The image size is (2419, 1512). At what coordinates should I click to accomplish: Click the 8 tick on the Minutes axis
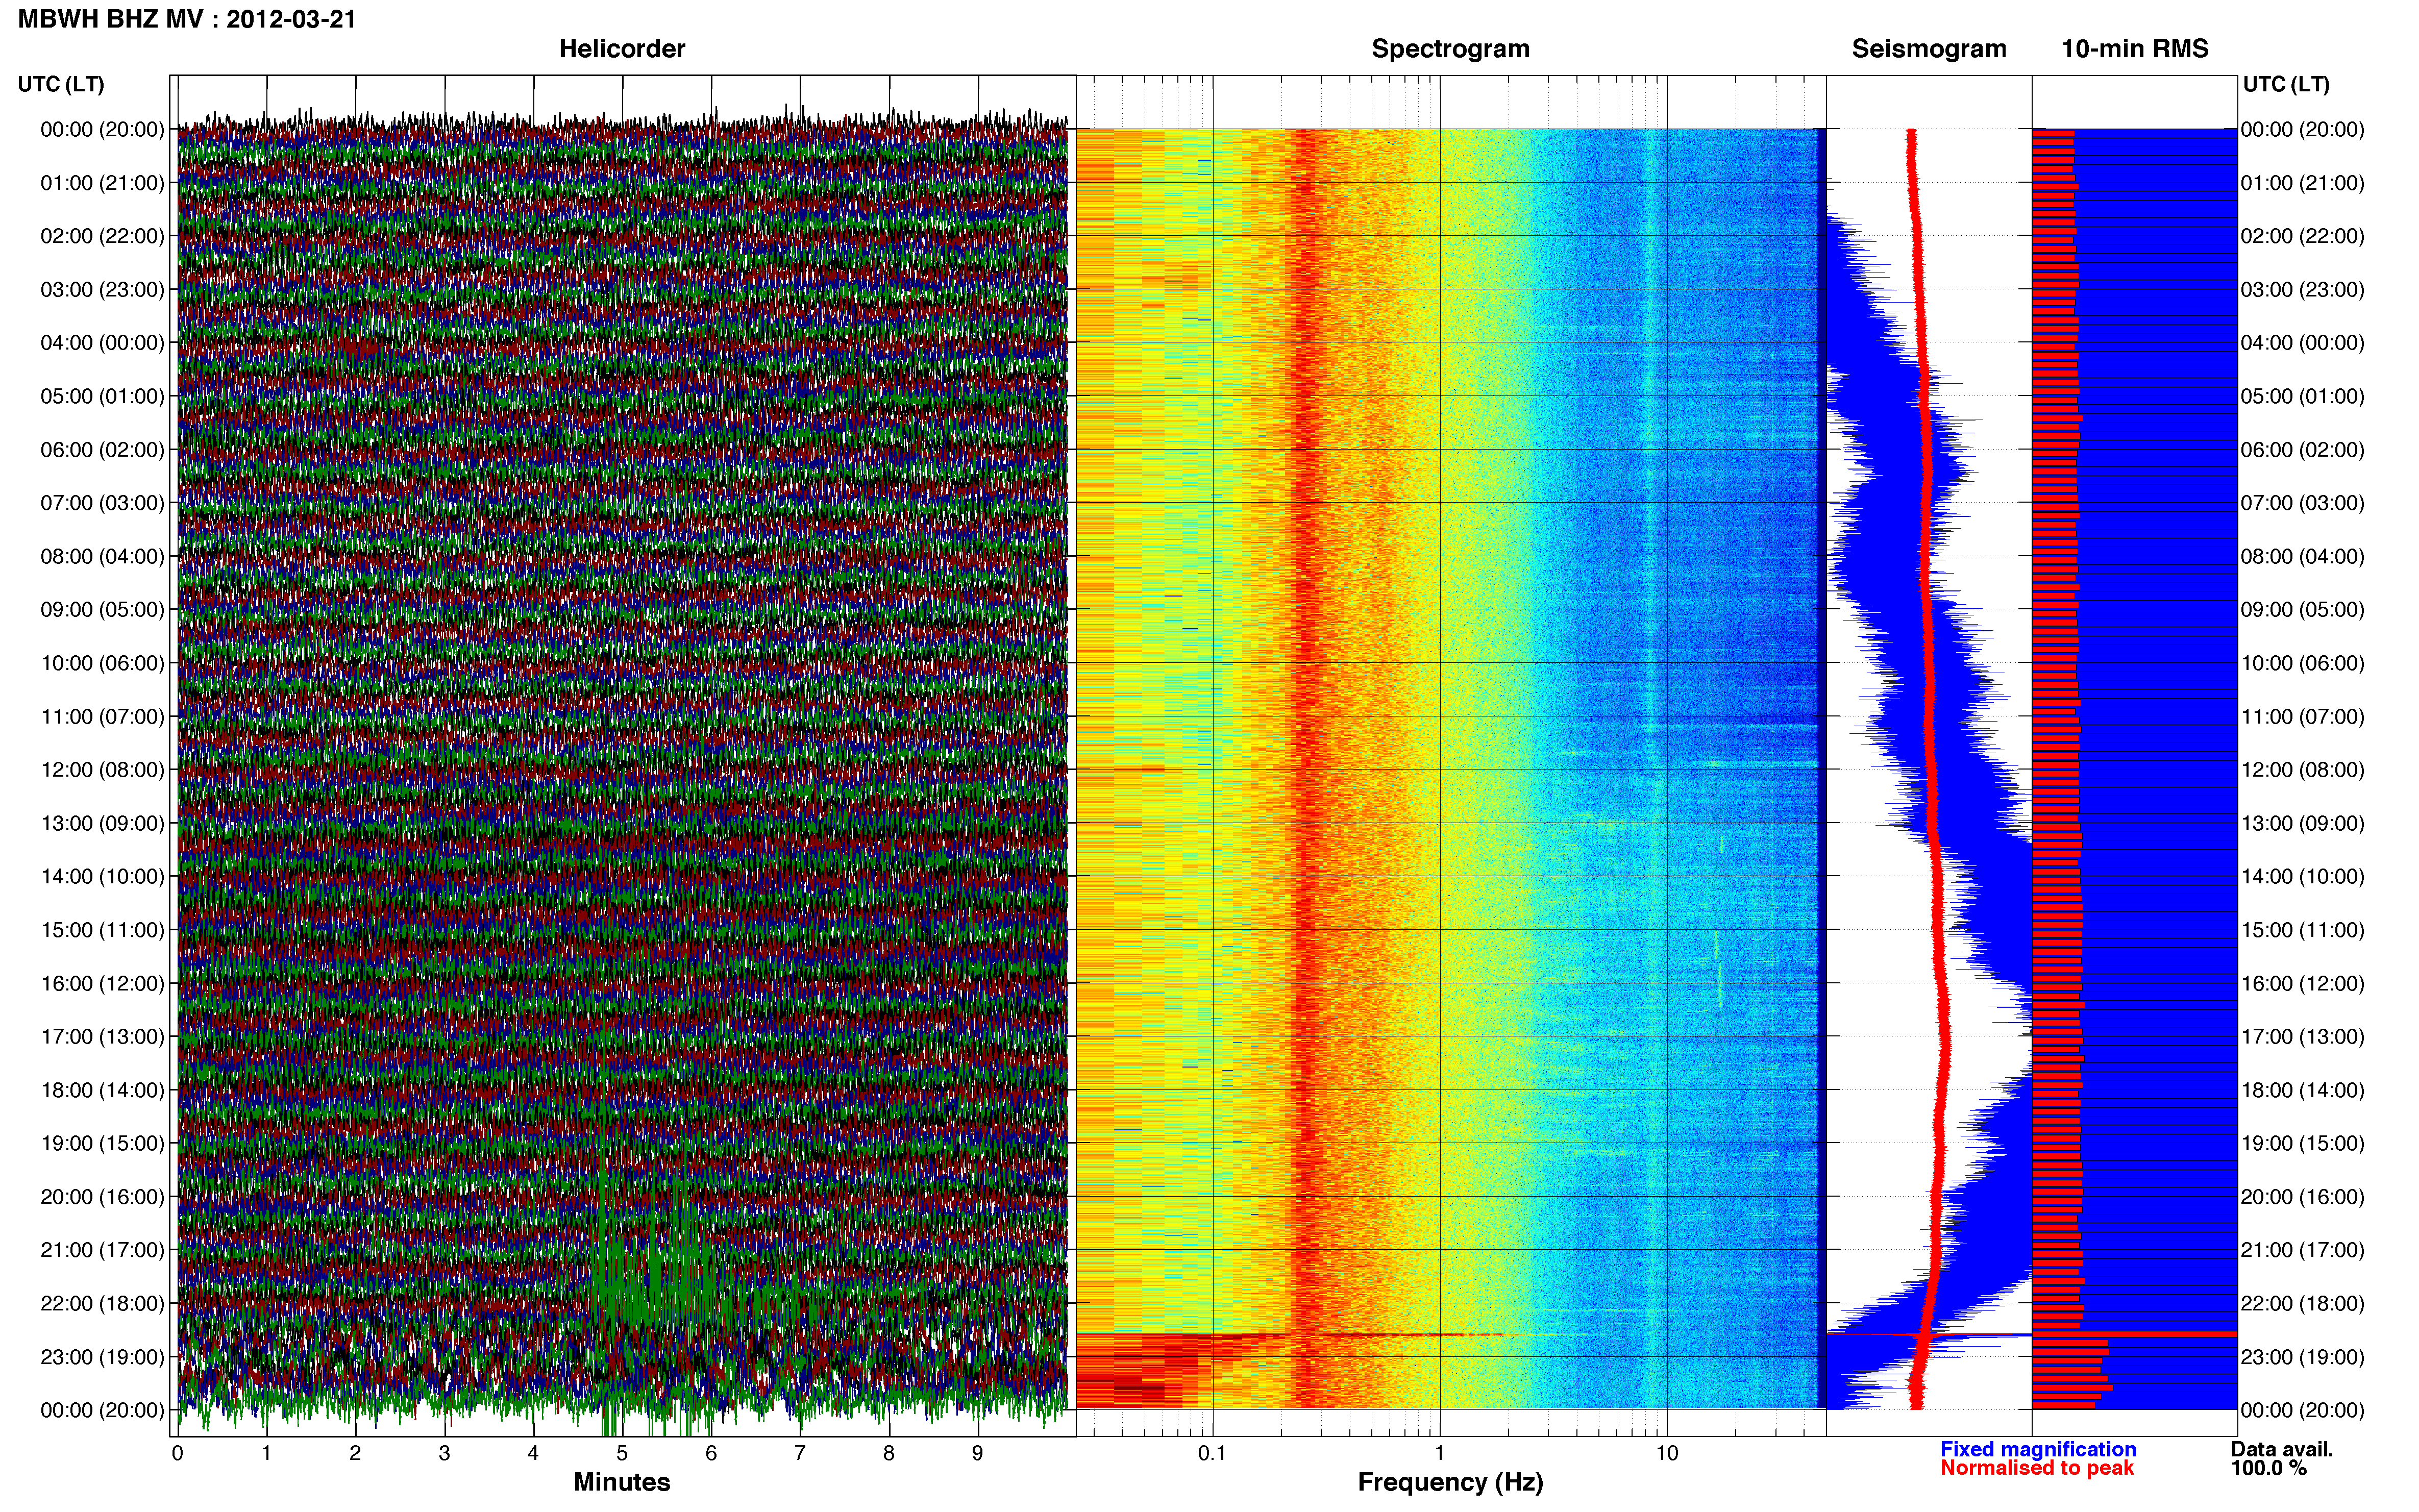point(889,1454)
